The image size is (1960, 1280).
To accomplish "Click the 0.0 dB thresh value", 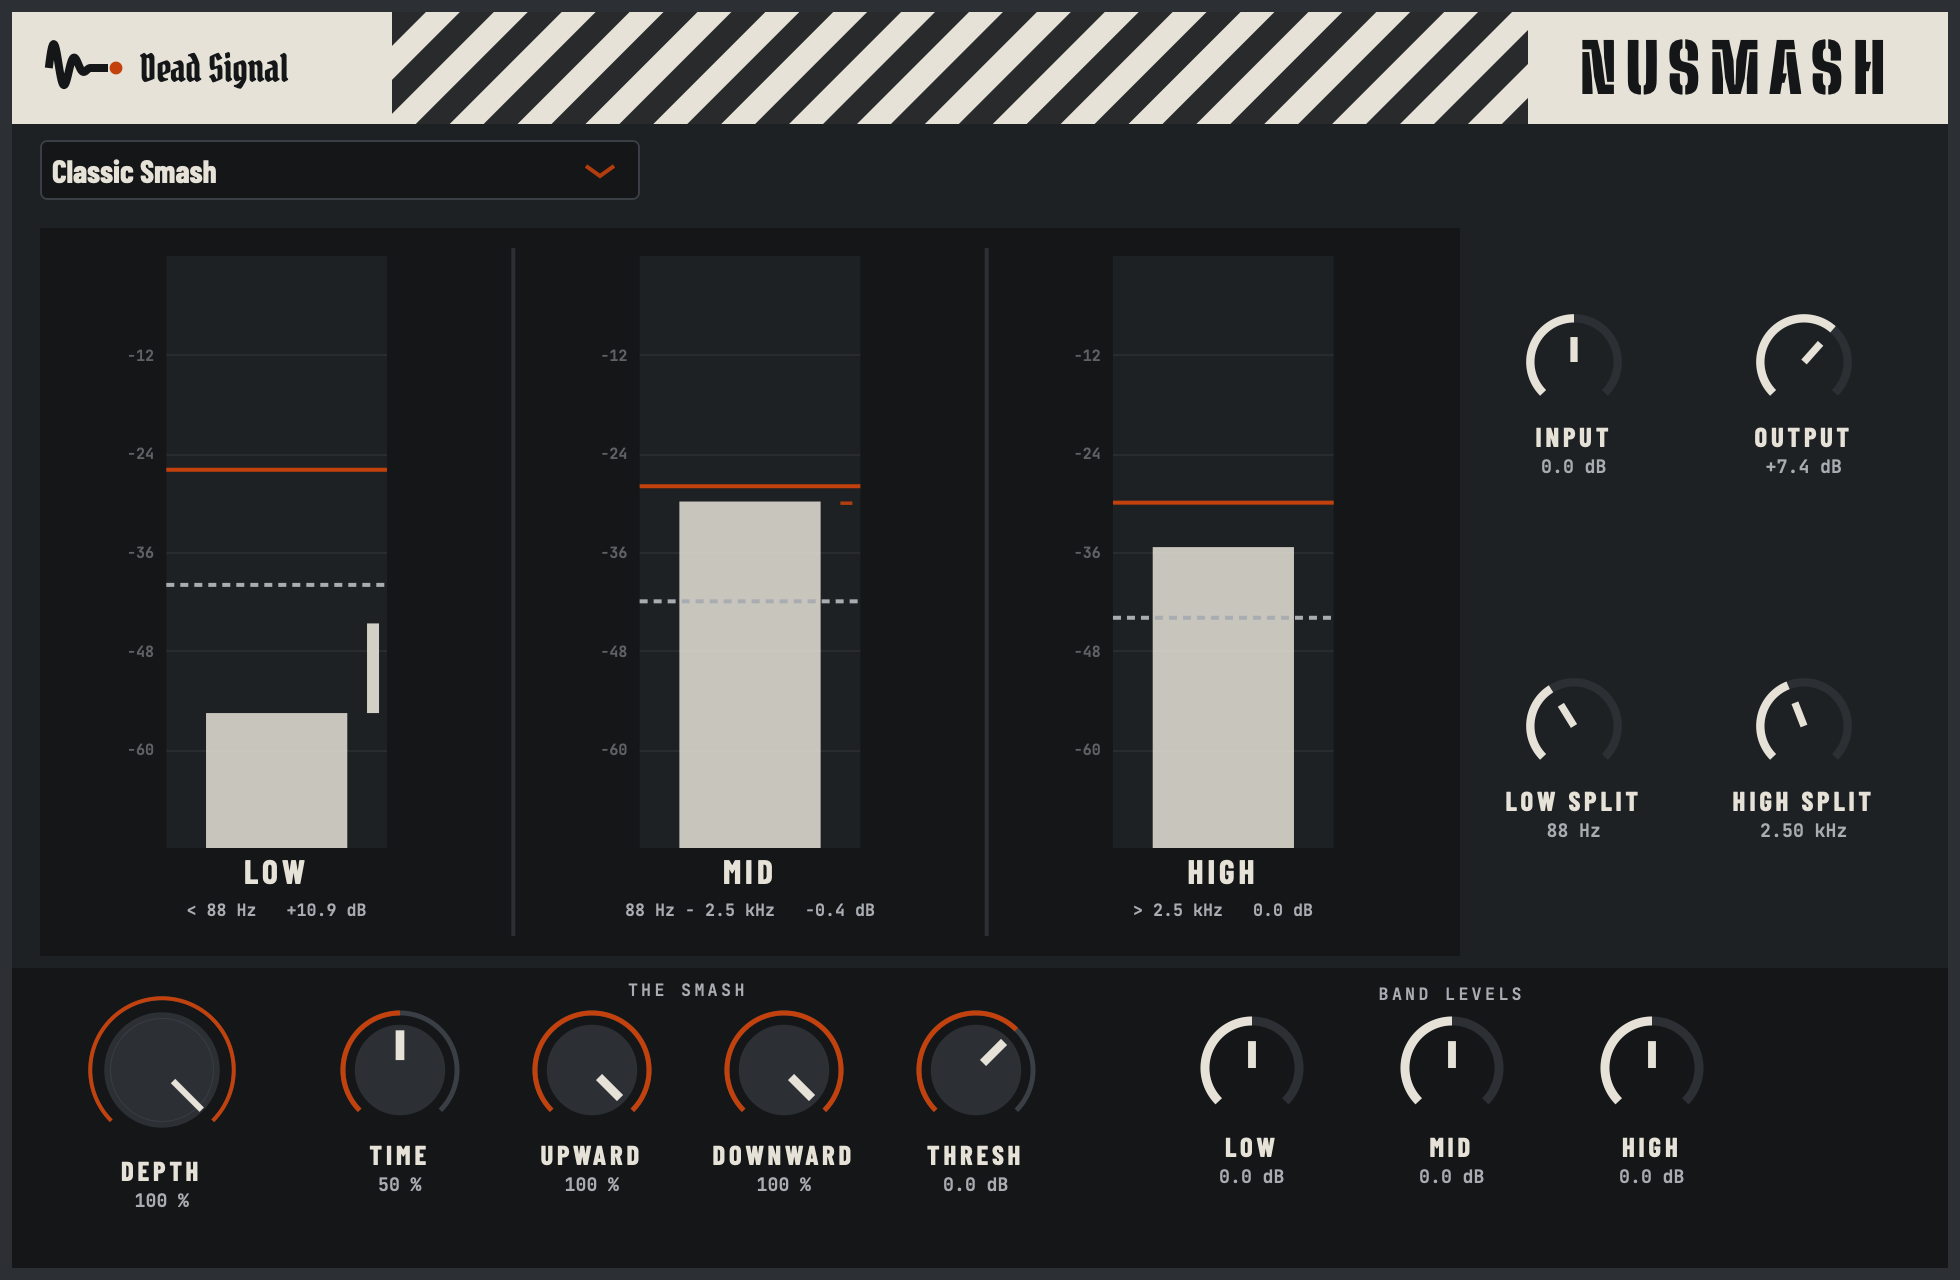I will (x=975, y=1185).
